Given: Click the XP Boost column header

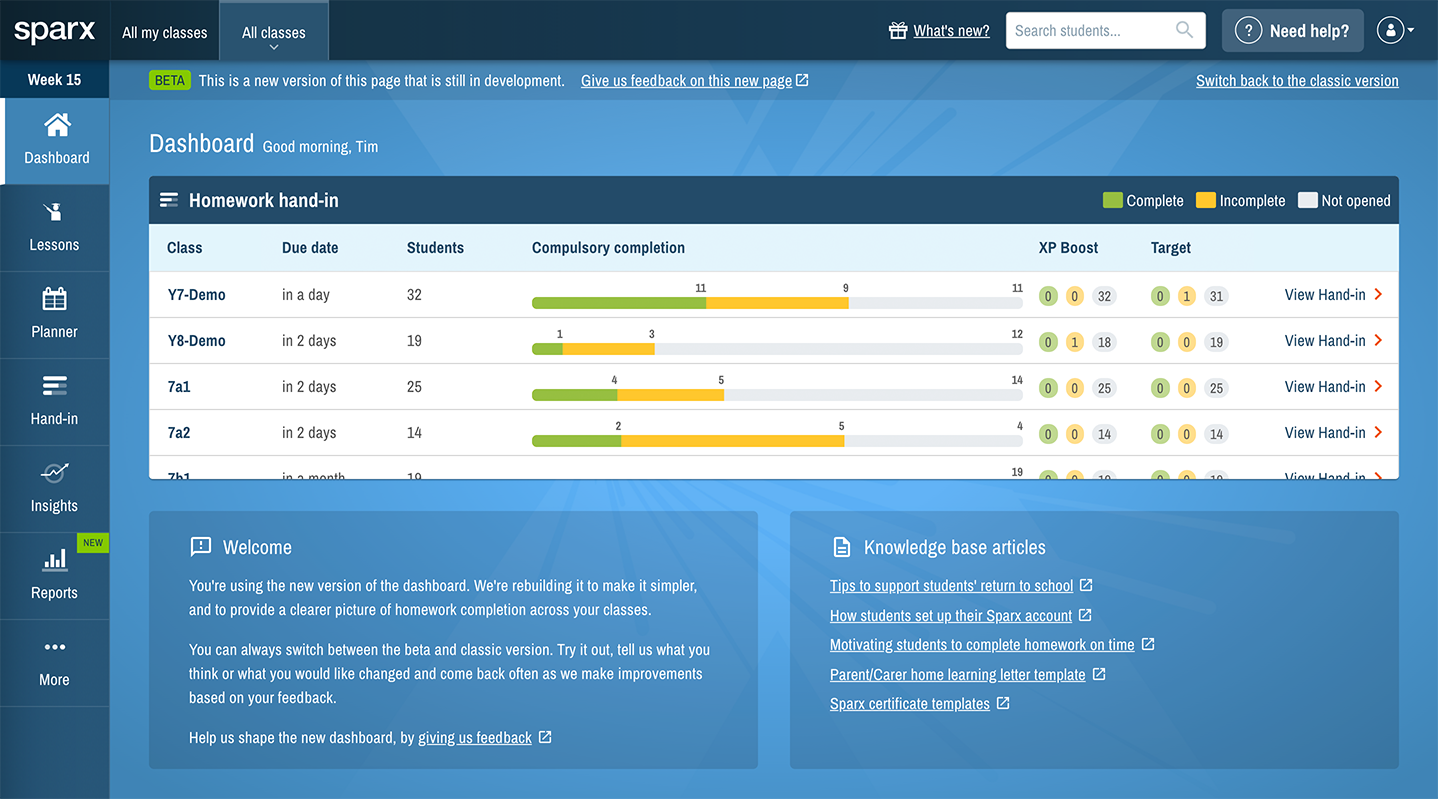Looking at the screenshot, I should click(x=1068, y=248).
